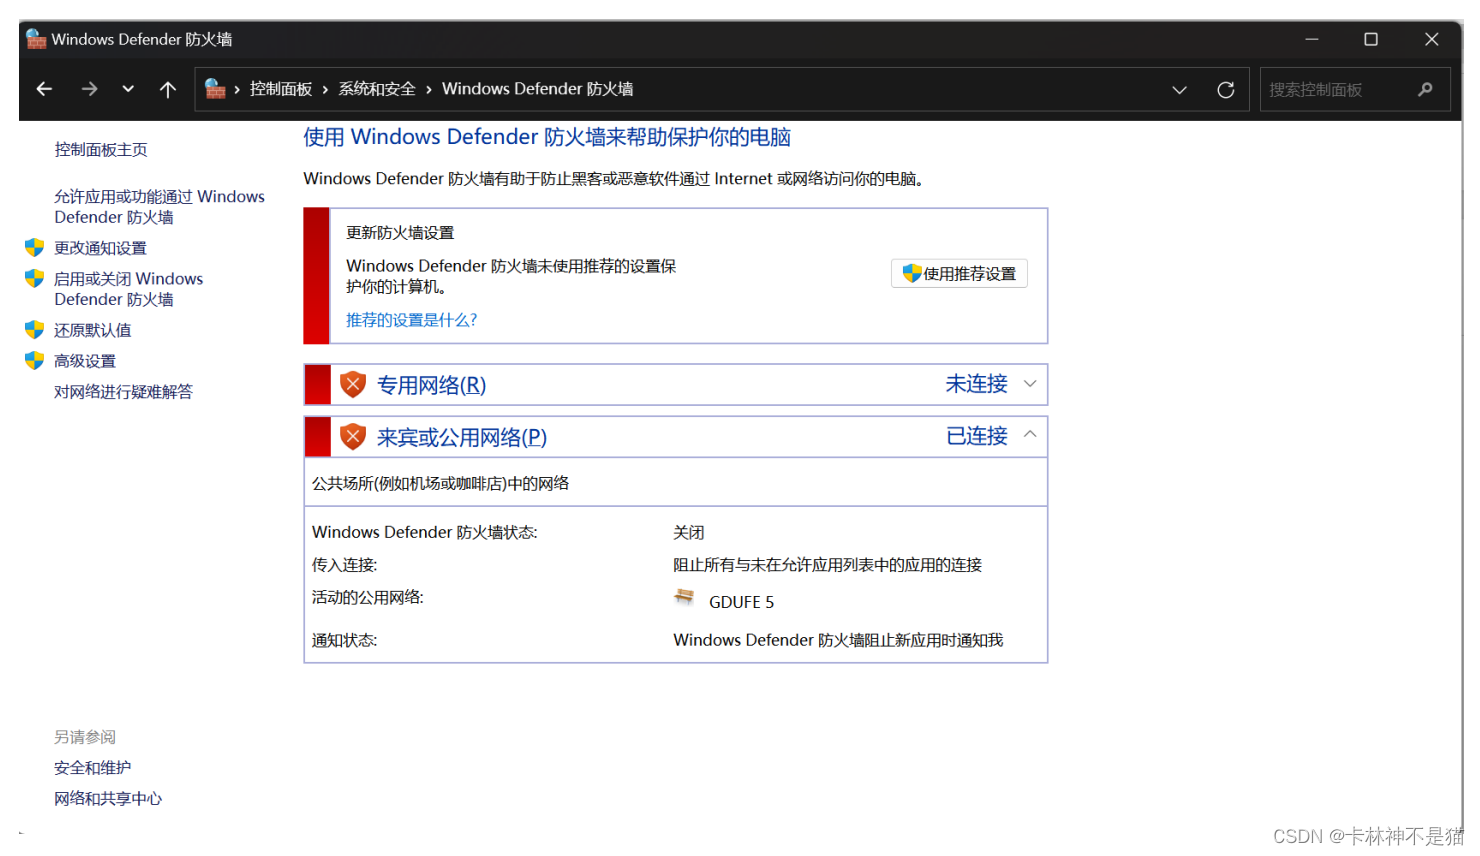1480x856 pixels.
Task: Collapse the 来宾或公用网络(P) section chevron
Action: [x=1030, y=435]
